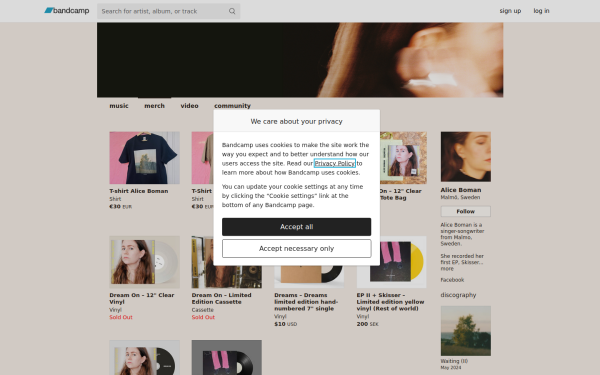600x375 pixels.
Task: Switch to the music tab
Action: pyautogui.click(x=119, y=106)
